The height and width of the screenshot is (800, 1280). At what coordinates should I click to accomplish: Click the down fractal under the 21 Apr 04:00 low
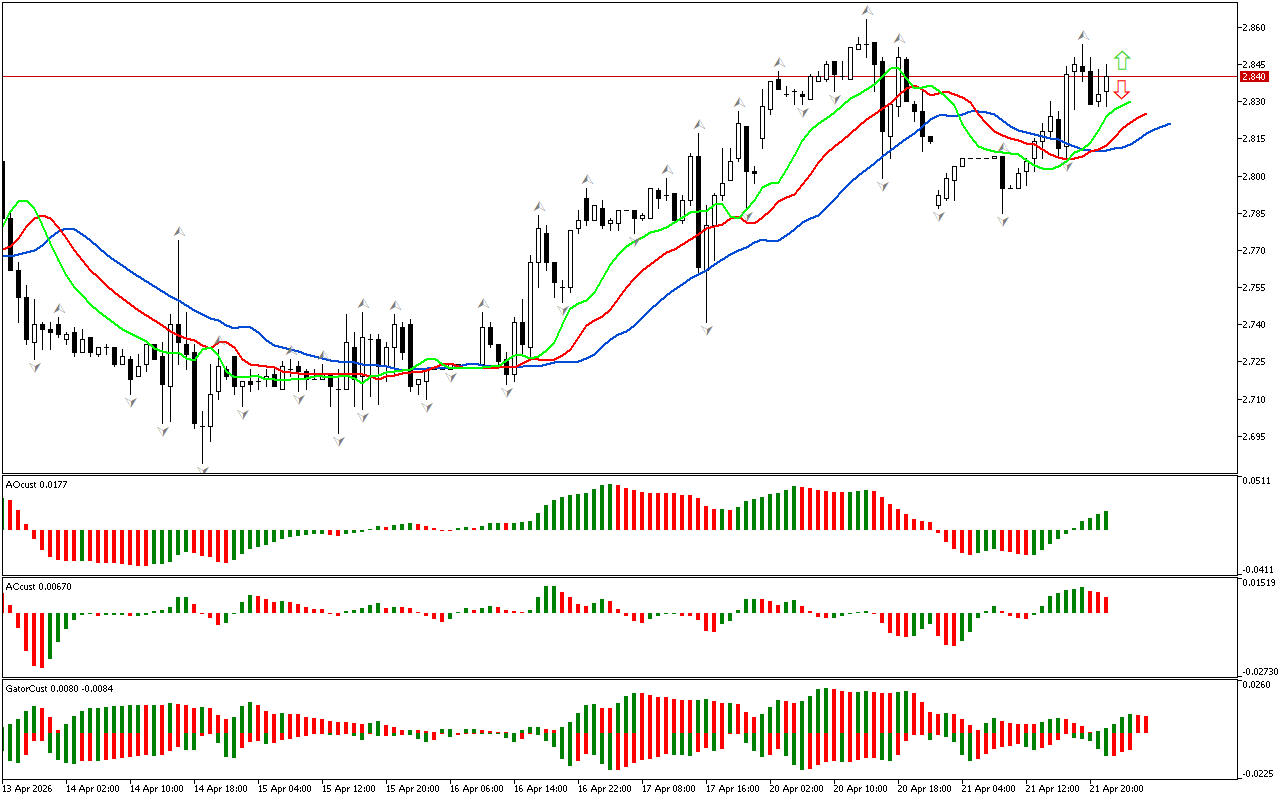pyautogui.click(x=1002, y=220)
